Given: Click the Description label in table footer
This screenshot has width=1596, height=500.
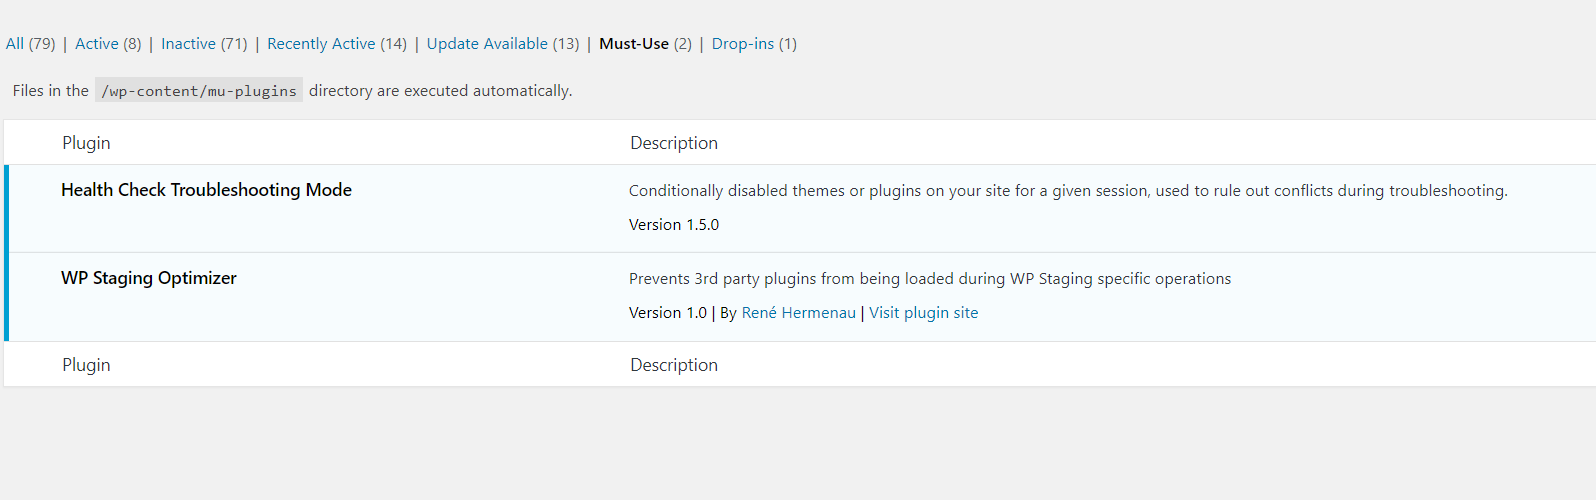Looking at the screenshot, I should [674, 365].
